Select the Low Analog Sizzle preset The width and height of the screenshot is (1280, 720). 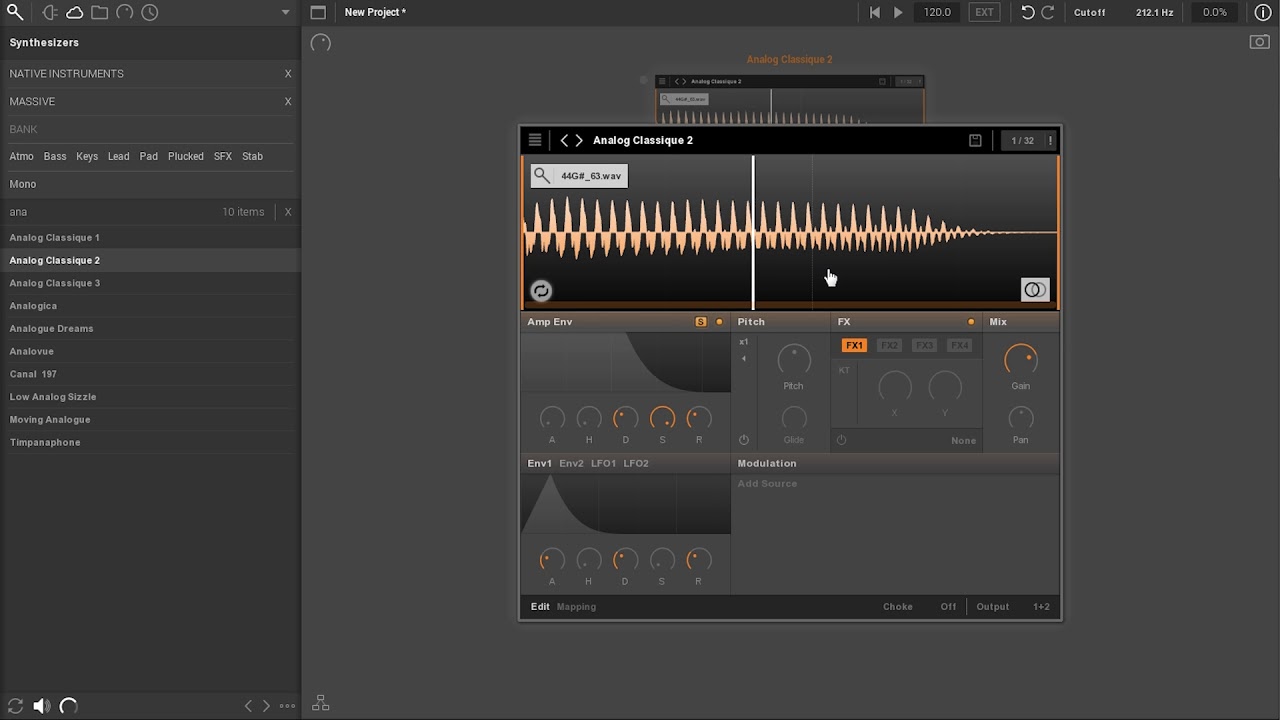(x=150, y=397)
